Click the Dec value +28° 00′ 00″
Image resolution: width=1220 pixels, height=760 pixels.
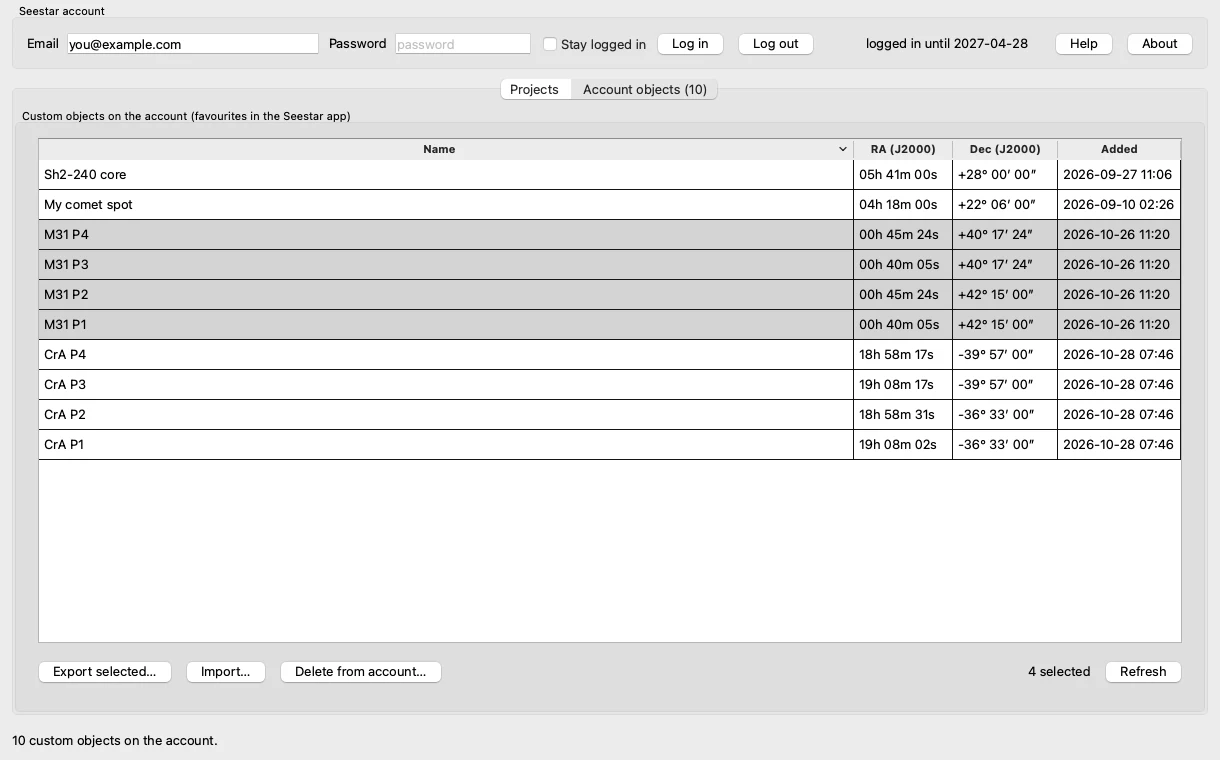(x=997, y=175)
